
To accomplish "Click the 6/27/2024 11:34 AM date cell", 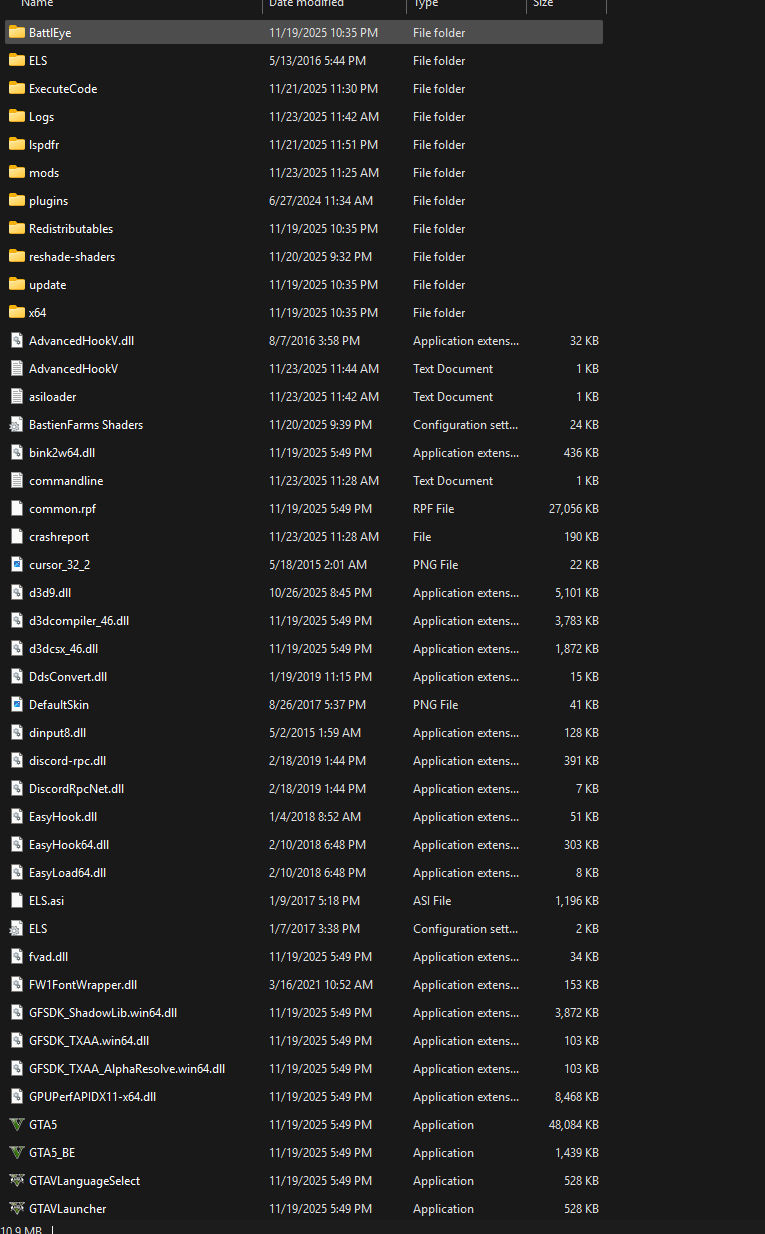I will (x=321, y=201).
